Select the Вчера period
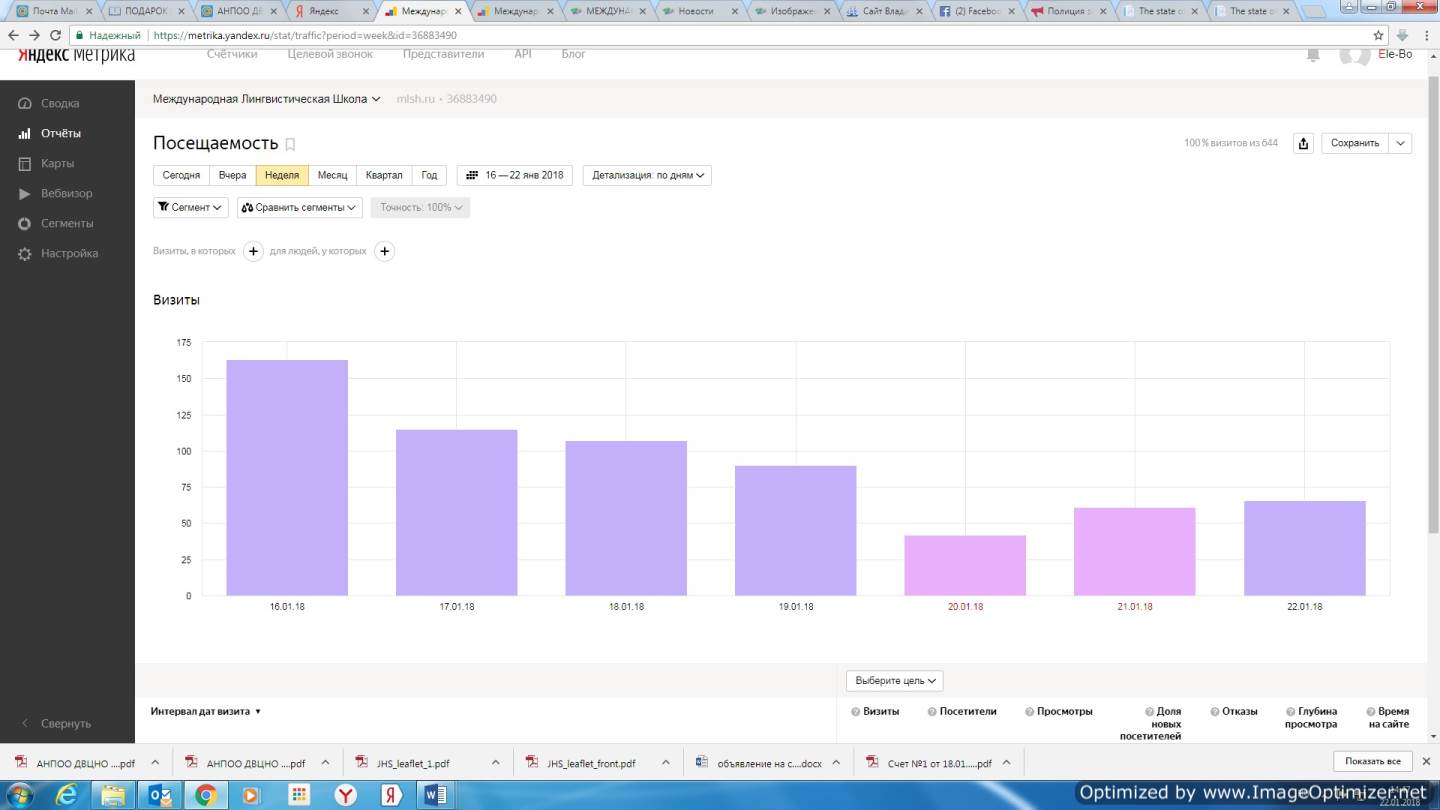Screen dimensions: 1440x810 [x=232, y=175]
